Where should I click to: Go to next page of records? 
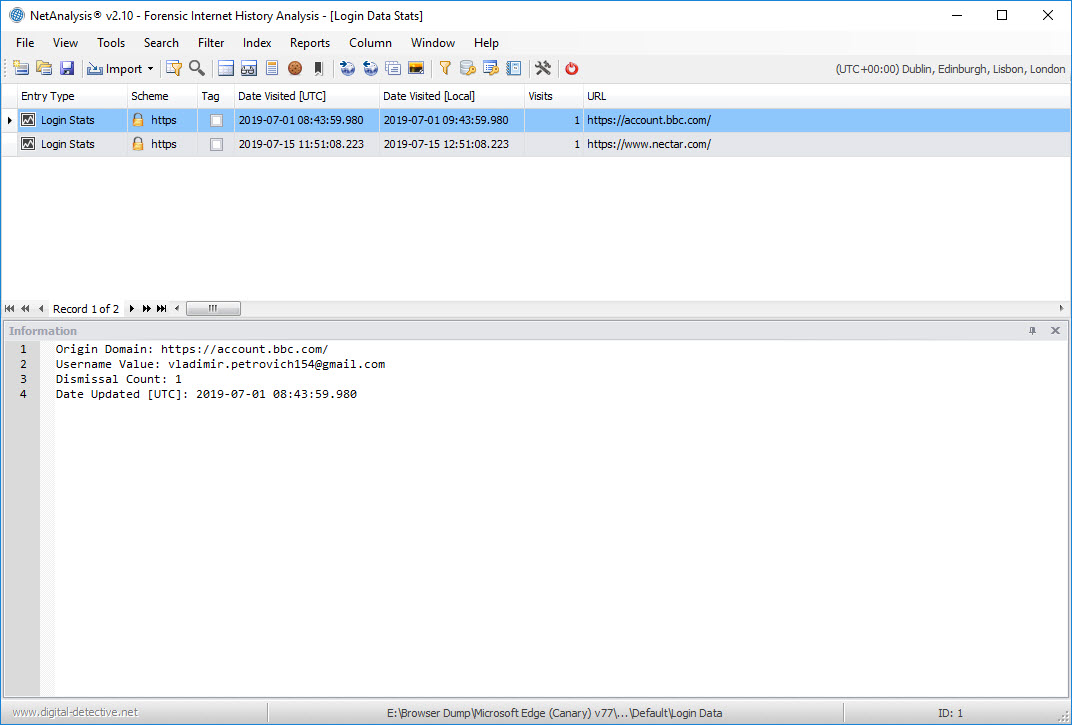[x=146, y=308]
